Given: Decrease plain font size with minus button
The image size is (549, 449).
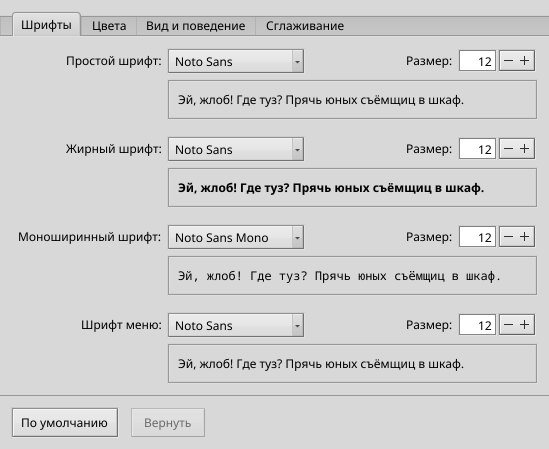Looking at the screenshot, I should click(508, 61).
